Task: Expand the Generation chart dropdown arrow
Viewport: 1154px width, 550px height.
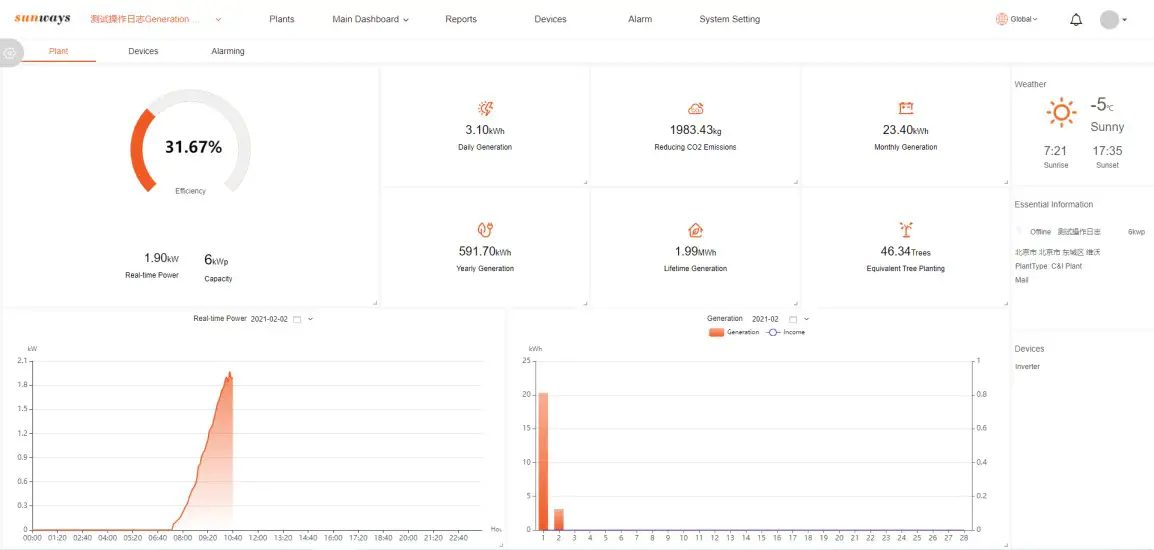Action: click(x=807, y=320)
